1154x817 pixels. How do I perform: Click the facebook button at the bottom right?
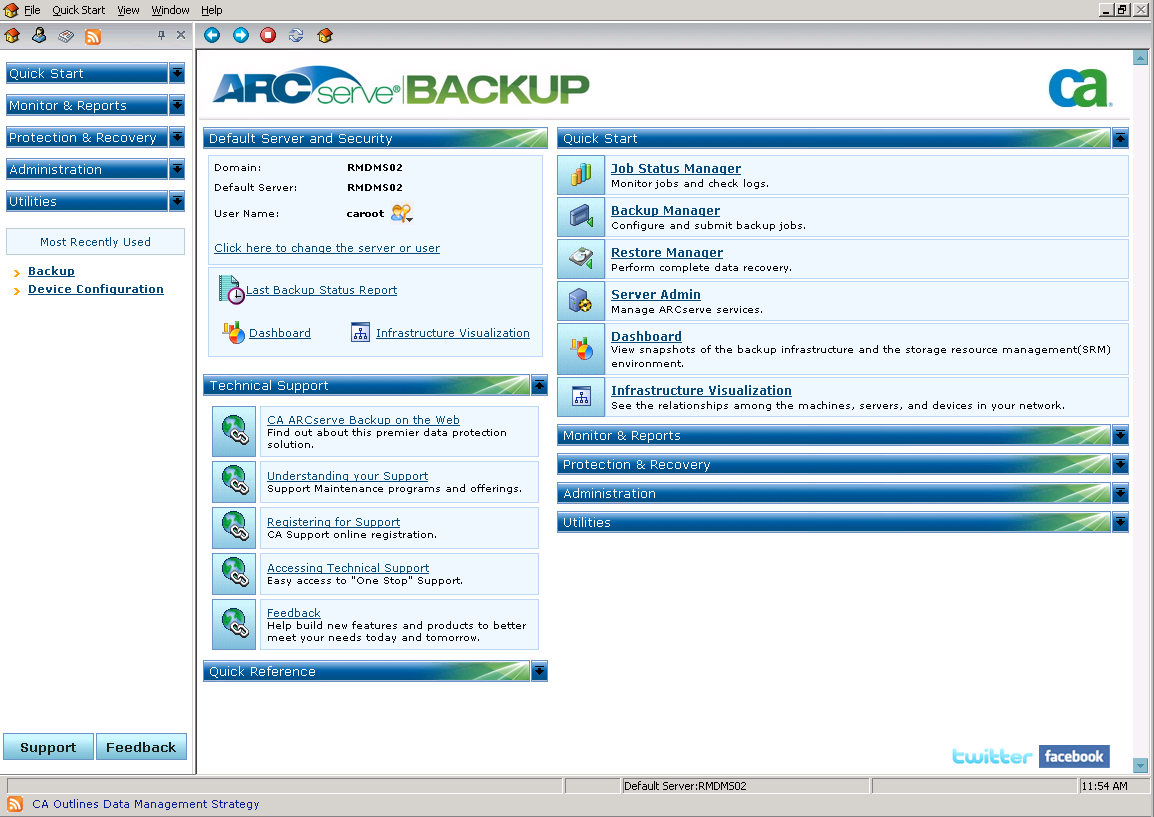pyautogui.click(x=1073, y=756)
